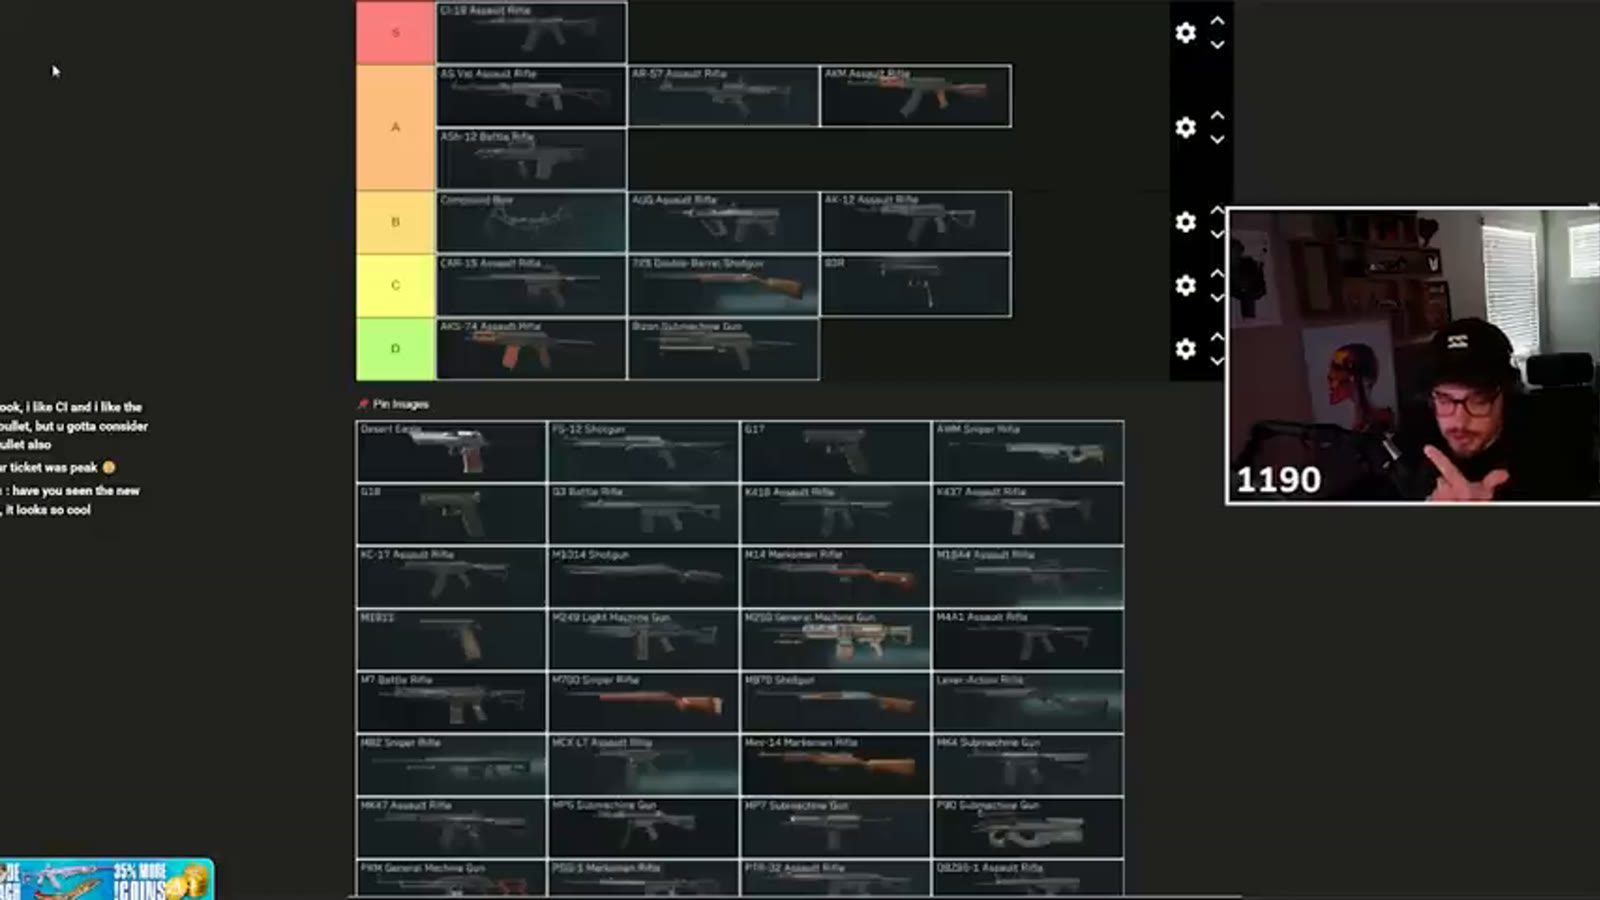Image resolution: width=1600 pixels, height=900 pixels.
Task: Pick the G3 Battle Rifle image
Action: [643, 515]
